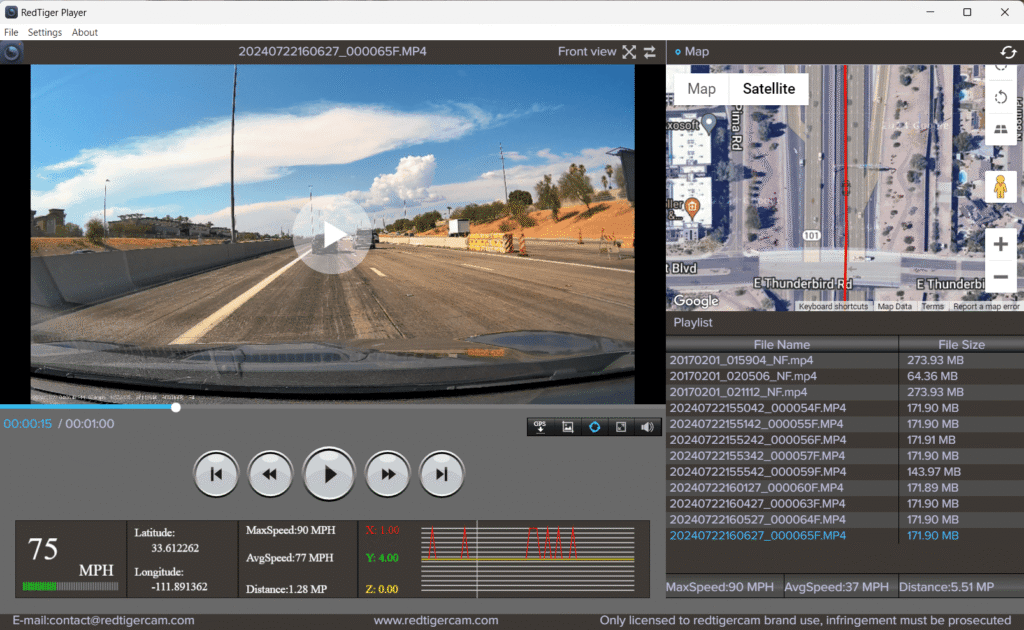This screenshot has height=630, width=1024.
Task: Mute the audio with the speaker icon
Action: tap(647, 427)
